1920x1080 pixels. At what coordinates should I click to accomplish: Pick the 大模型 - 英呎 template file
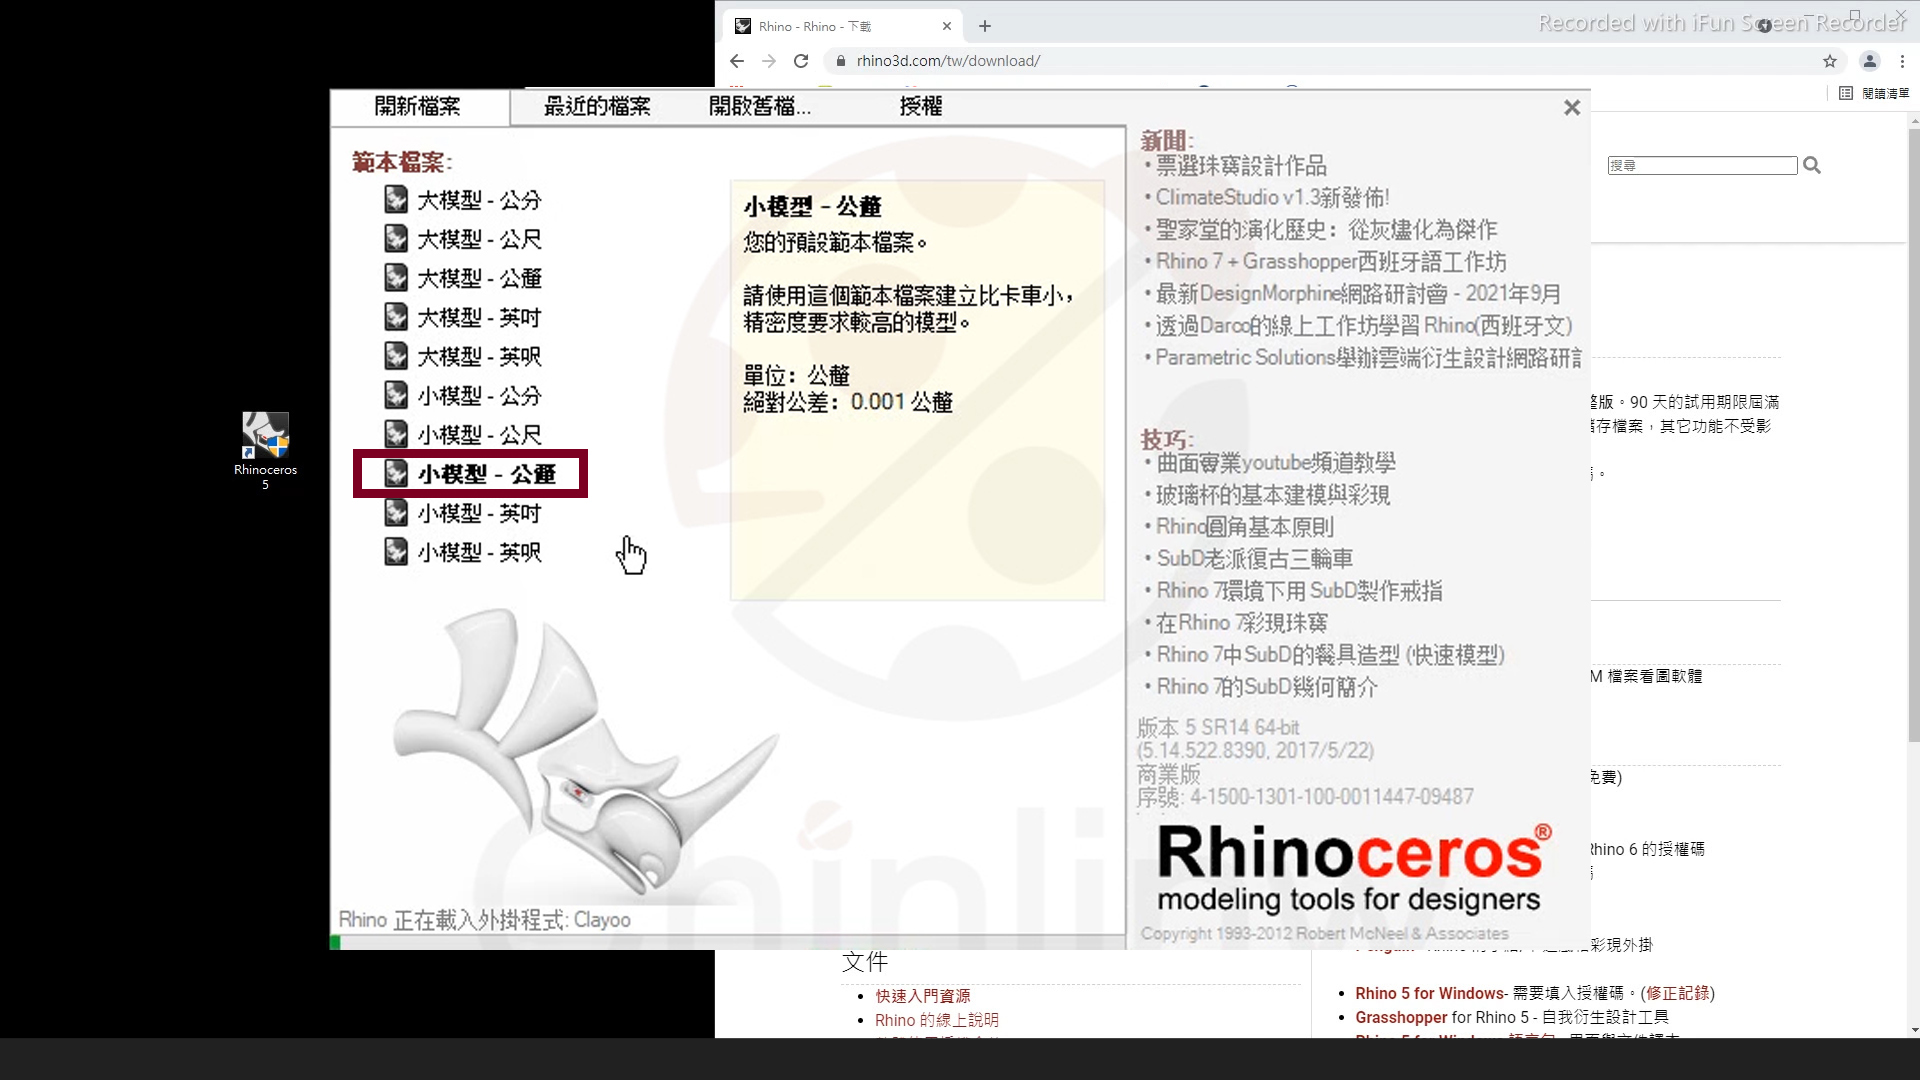tap(479, 357)
